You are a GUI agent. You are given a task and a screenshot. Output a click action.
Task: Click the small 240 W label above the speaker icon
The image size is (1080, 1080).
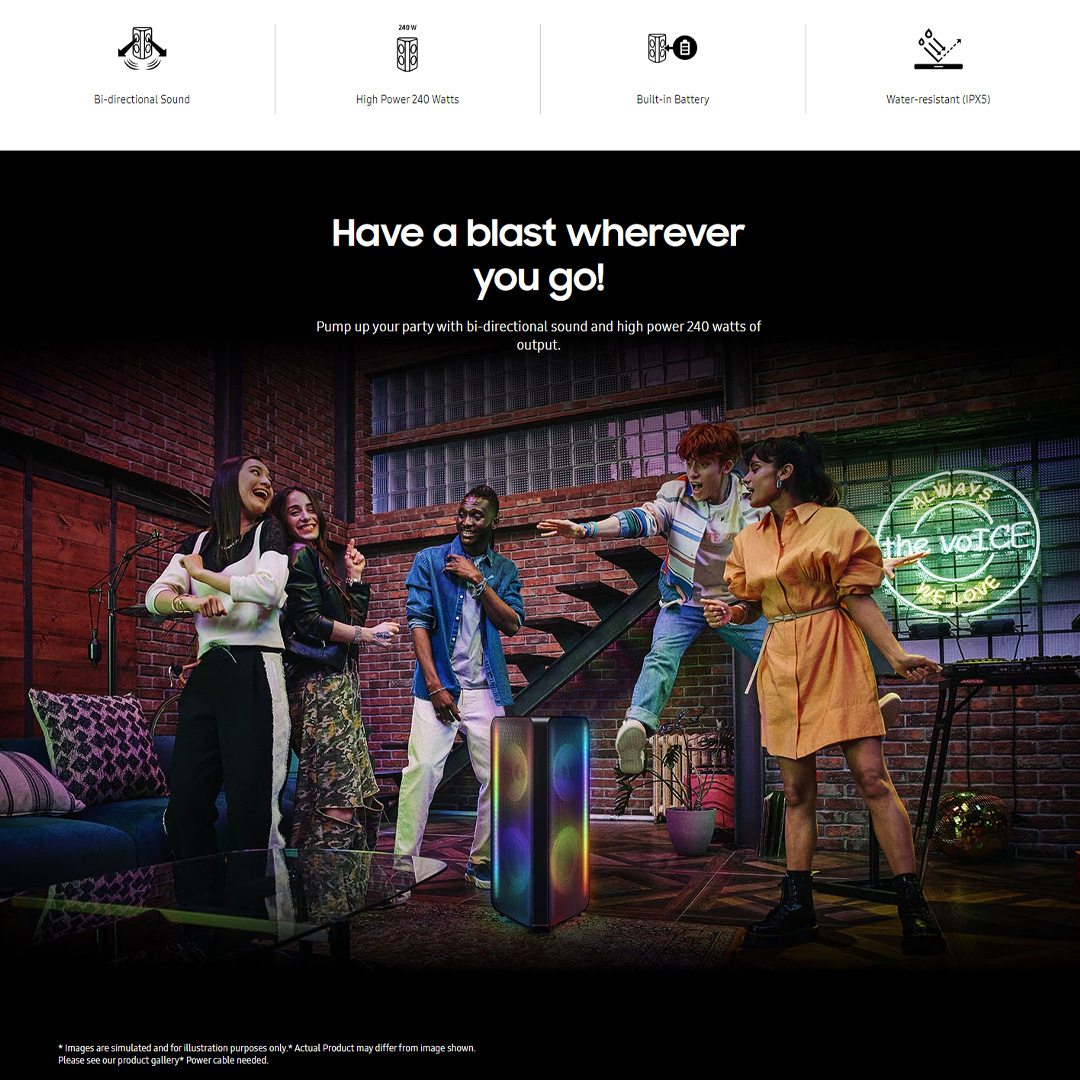click(407, 28)
